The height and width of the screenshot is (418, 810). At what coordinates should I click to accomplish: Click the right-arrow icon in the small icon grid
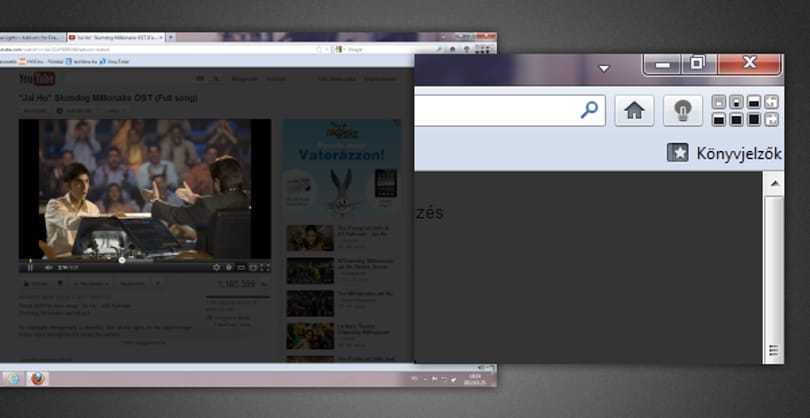point(771,119)
